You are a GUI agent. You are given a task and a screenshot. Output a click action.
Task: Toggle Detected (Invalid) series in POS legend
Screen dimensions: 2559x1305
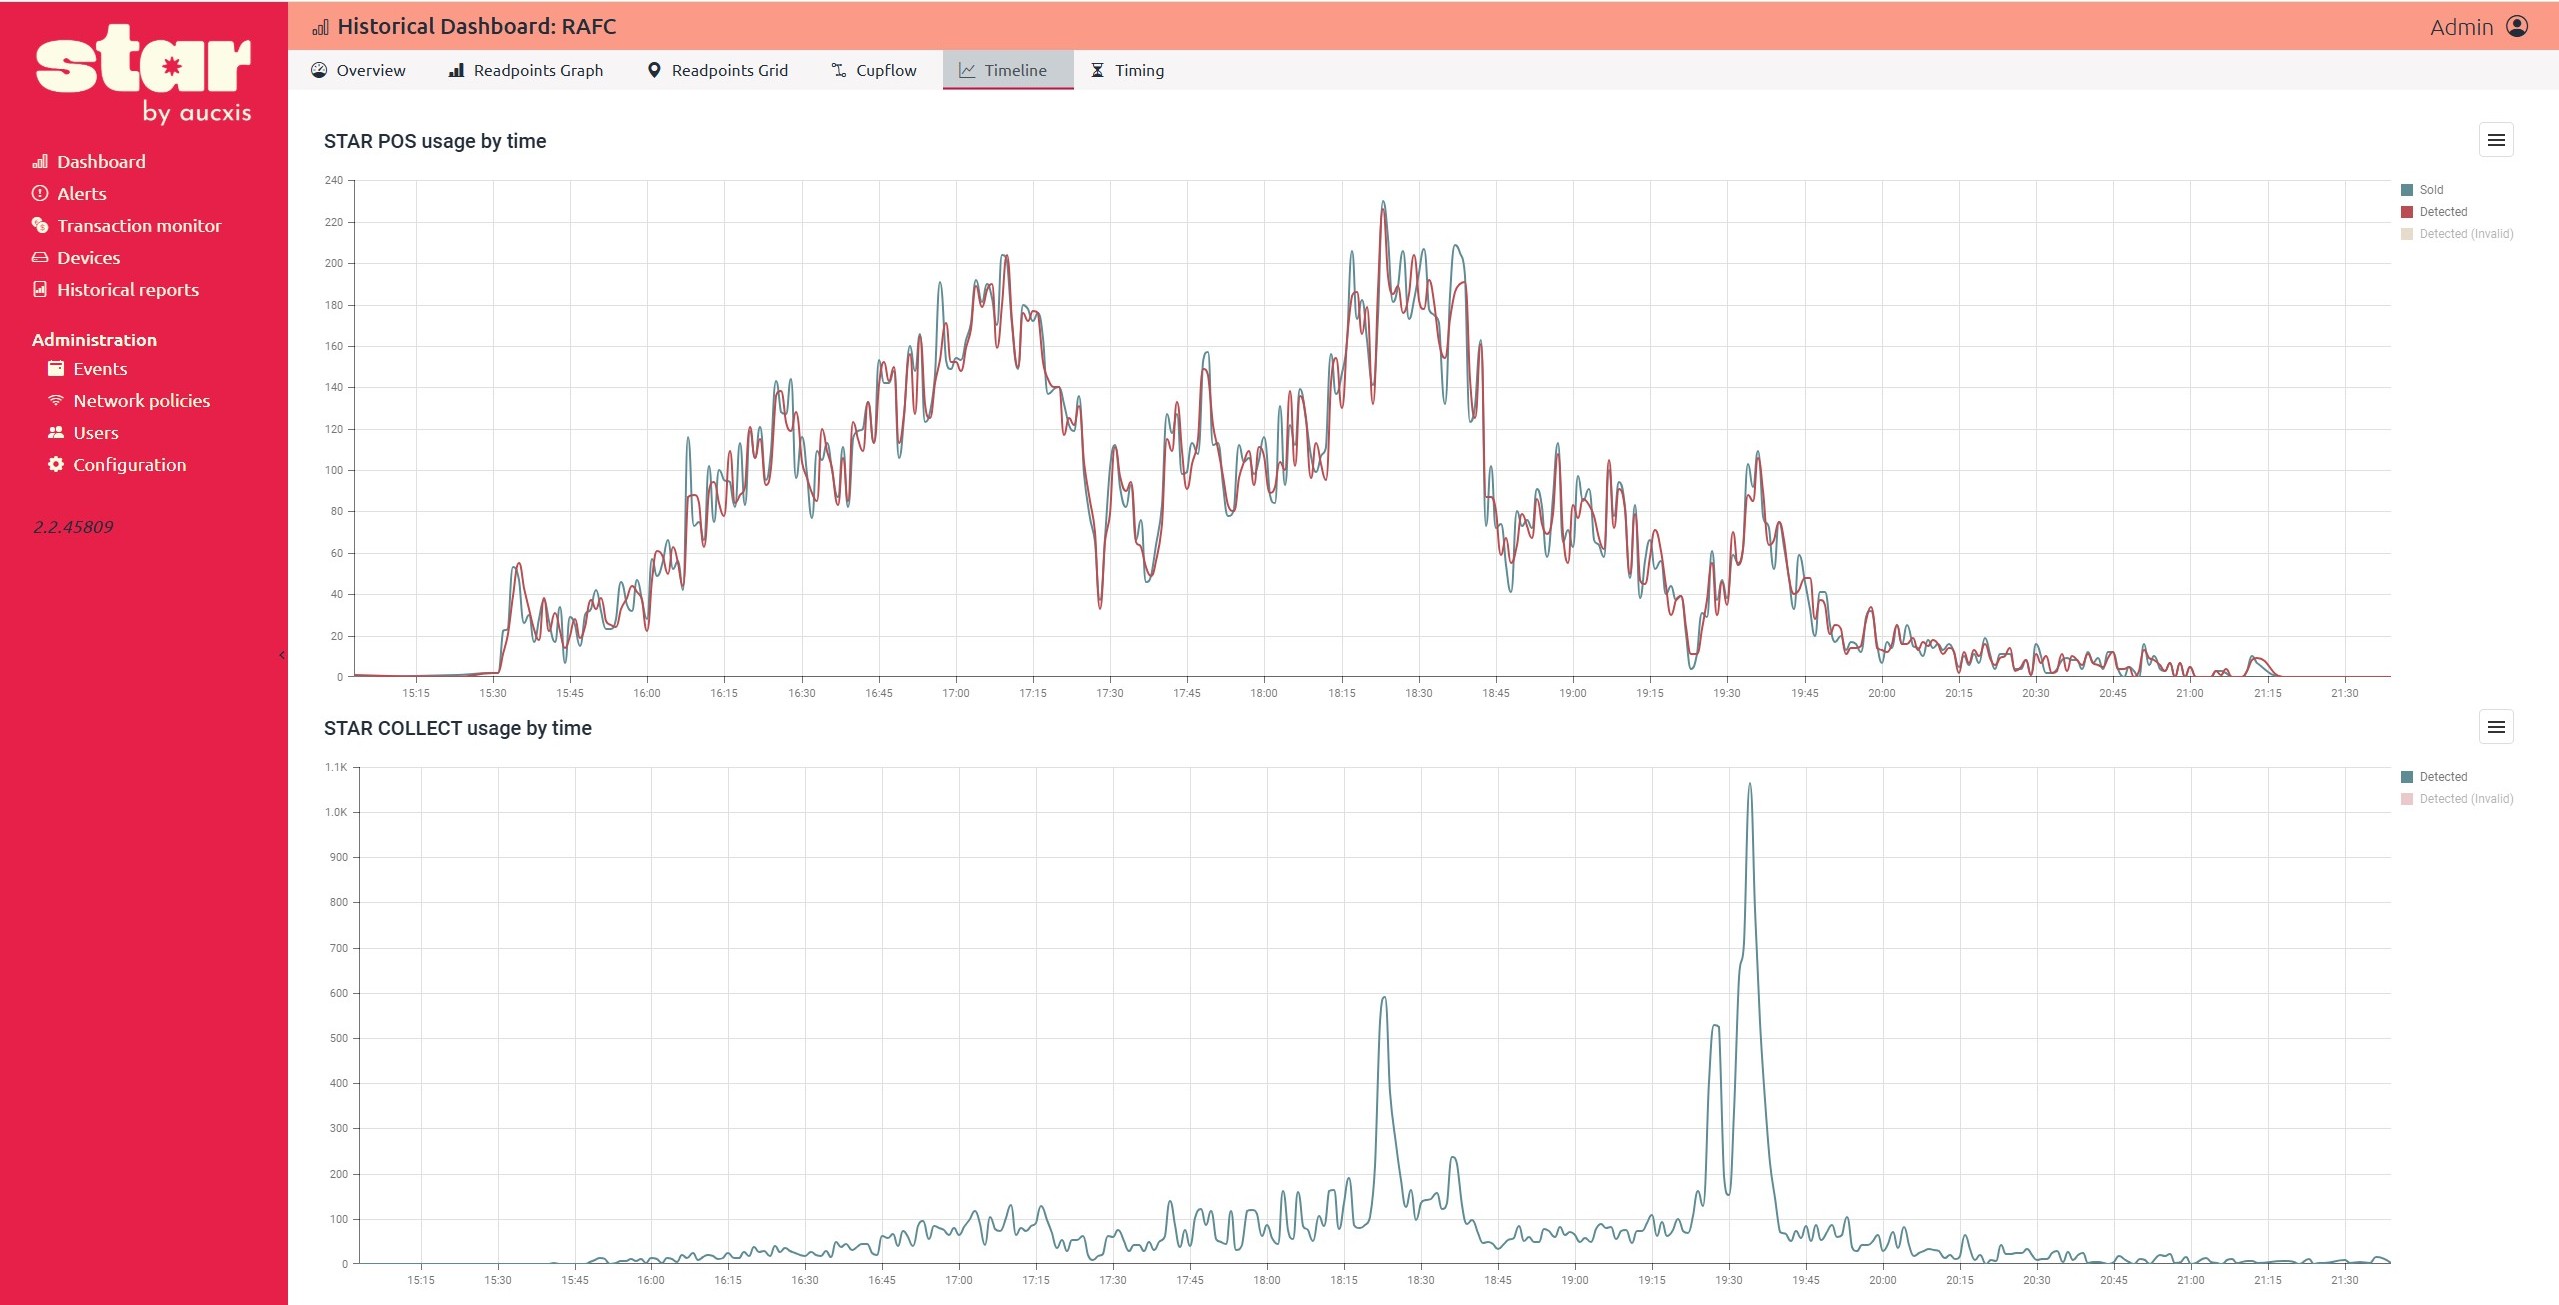[2457, 234]
